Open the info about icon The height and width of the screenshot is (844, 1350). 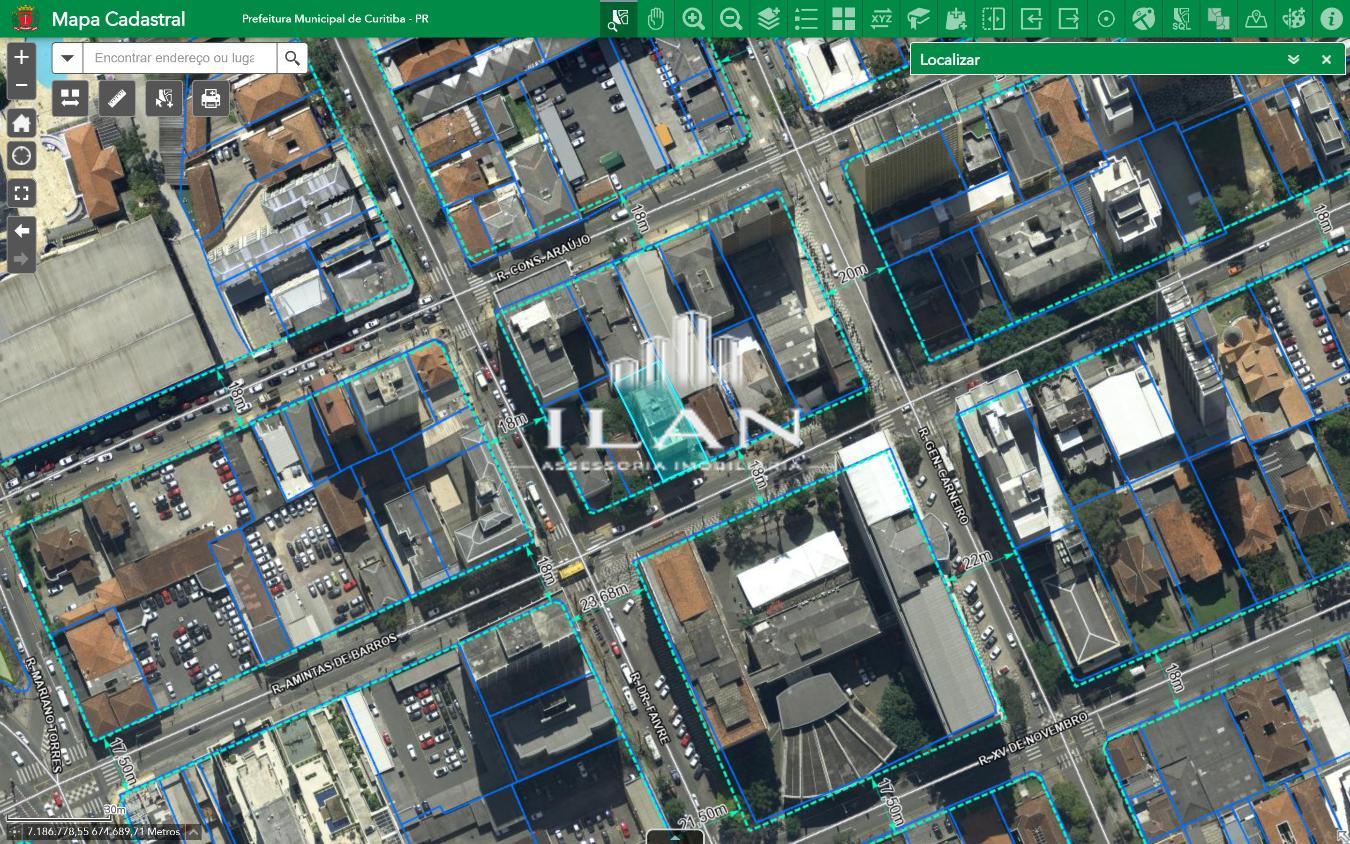1331,19
